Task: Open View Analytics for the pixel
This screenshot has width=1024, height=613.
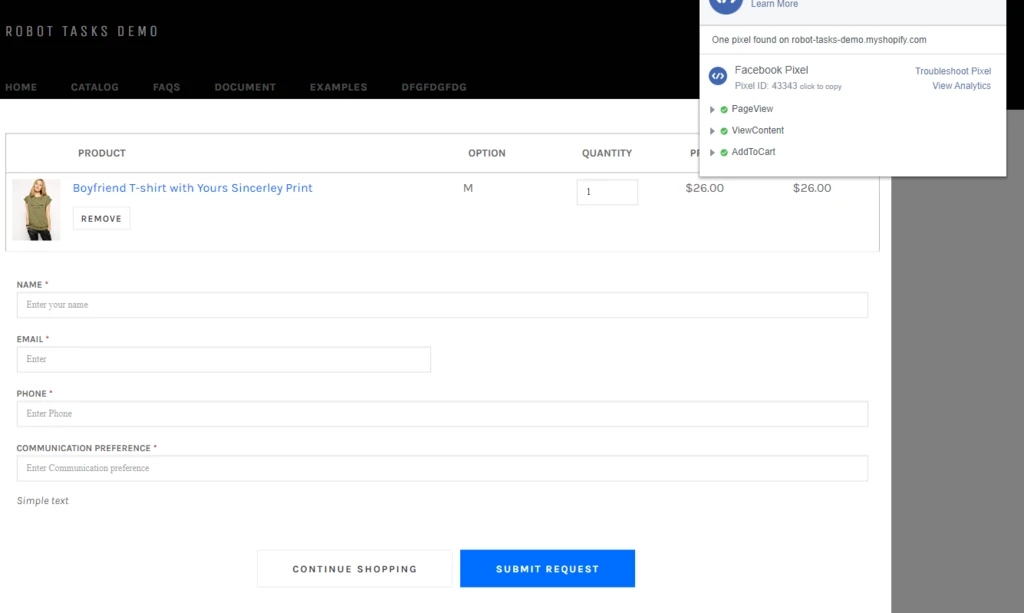Action: [x=961, y=86]
